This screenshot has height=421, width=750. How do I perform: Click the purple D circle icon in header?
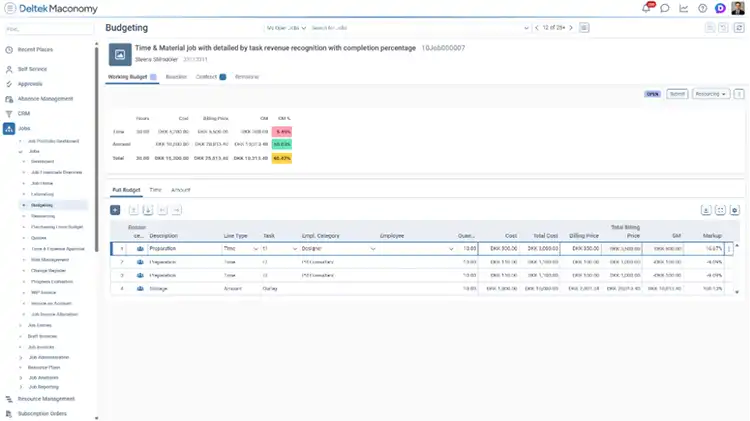pyautogui.click(x=720, y=8)
